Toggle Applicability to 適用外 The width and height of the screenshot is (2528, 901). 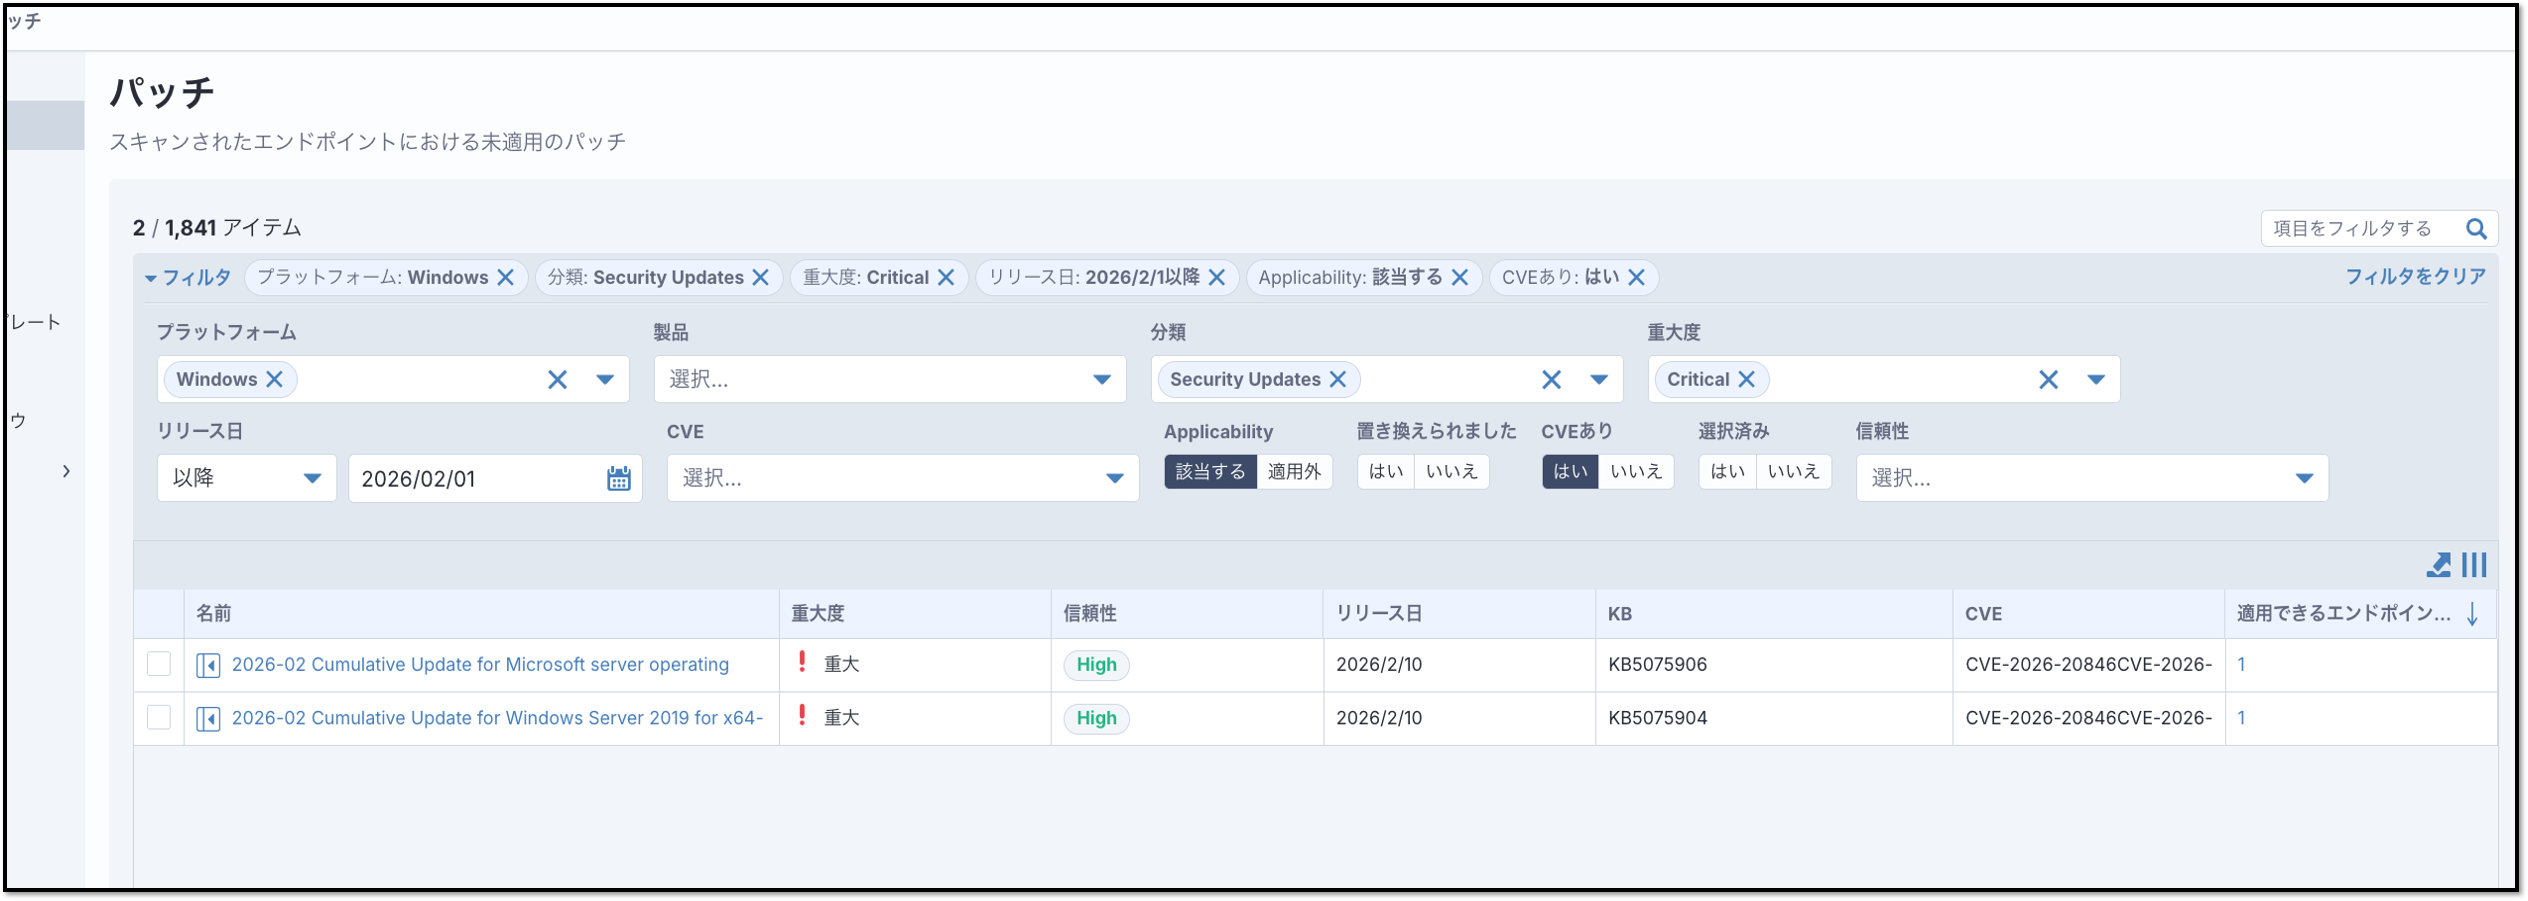pos(1294,472)
